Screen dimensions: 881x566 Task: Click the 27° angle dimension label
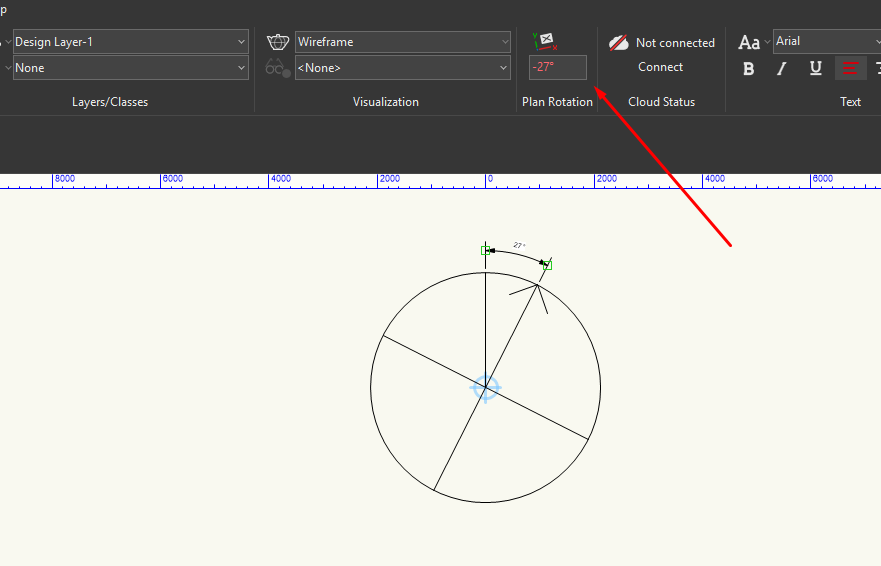pyautogui.click(x=519, y=245)
